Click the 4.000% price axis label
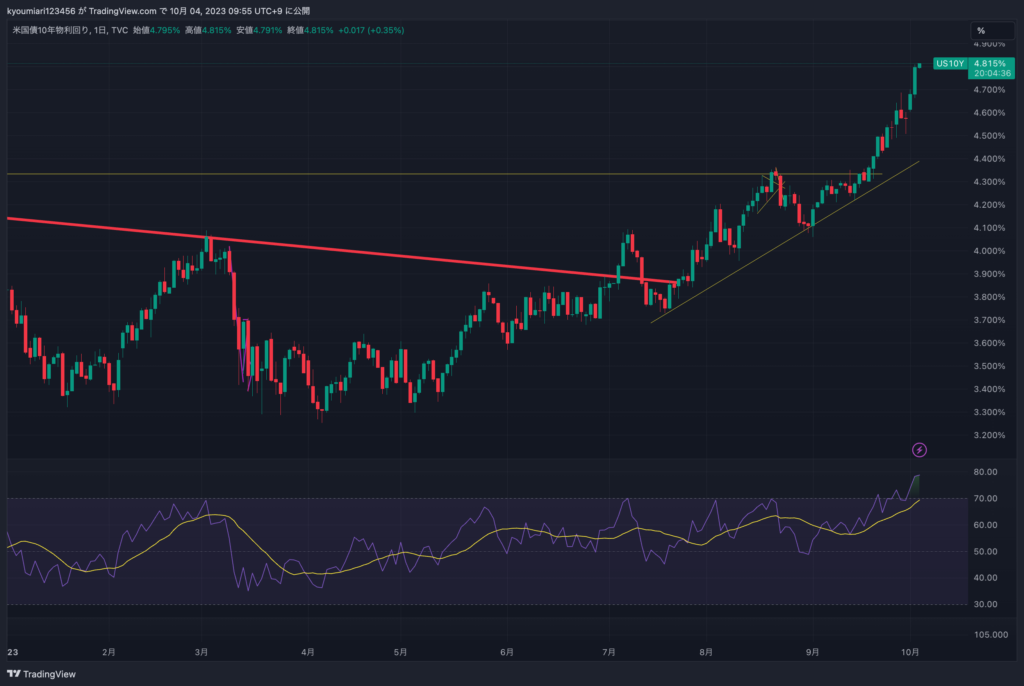The width and height of the screenshot is (1024, 686). click(989, 251)
